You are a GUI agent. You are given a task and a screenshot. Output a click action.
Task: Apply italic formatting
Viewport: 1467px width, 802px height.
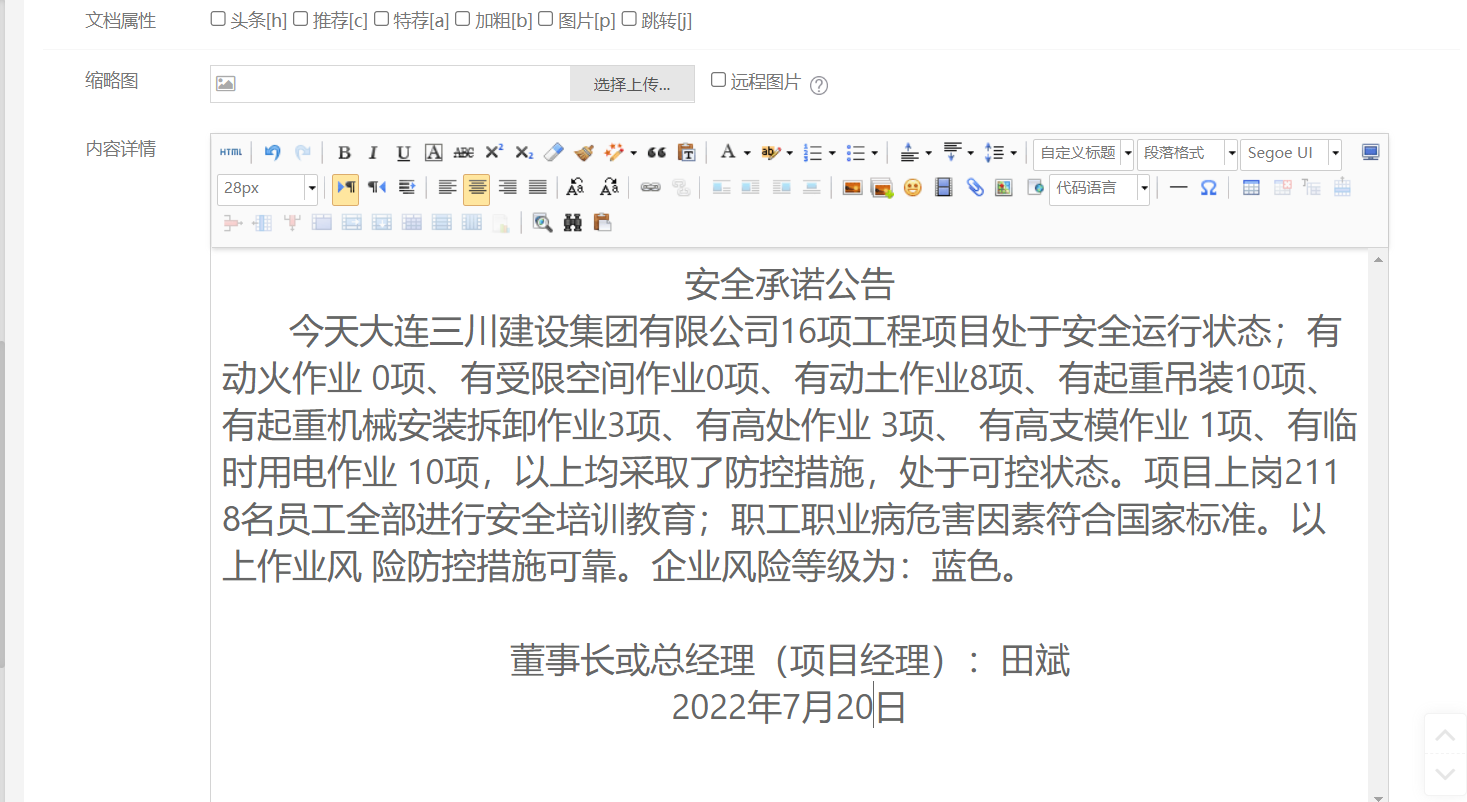click(x=373, y=153)
